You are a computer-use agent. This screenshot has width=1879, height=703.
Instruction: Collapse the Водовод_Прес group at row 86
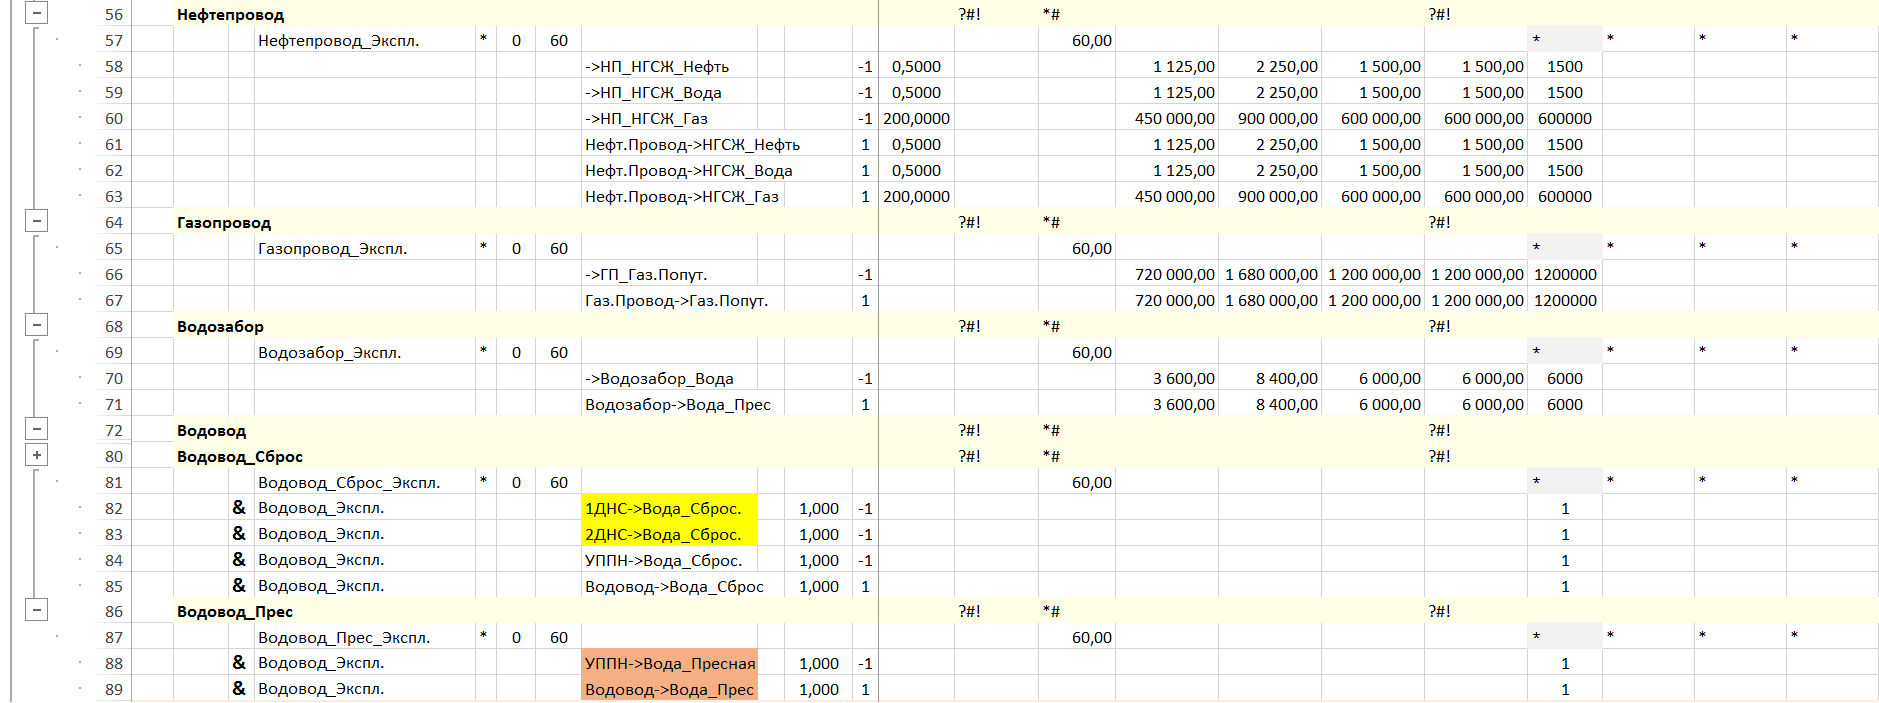pyautogui.click(x=36, y=611)
